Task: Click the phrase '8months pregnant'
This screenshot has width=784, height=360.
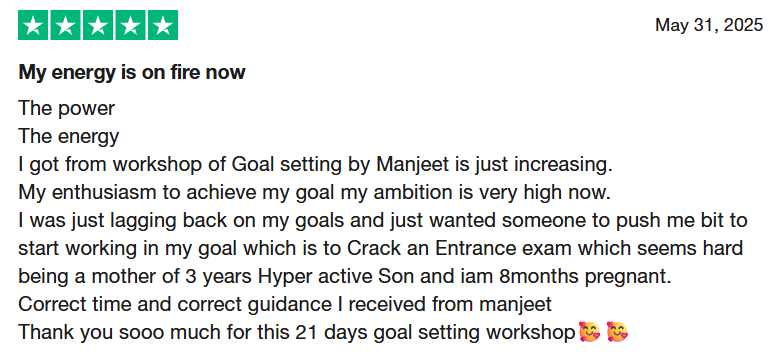Action: pos(585,277)
